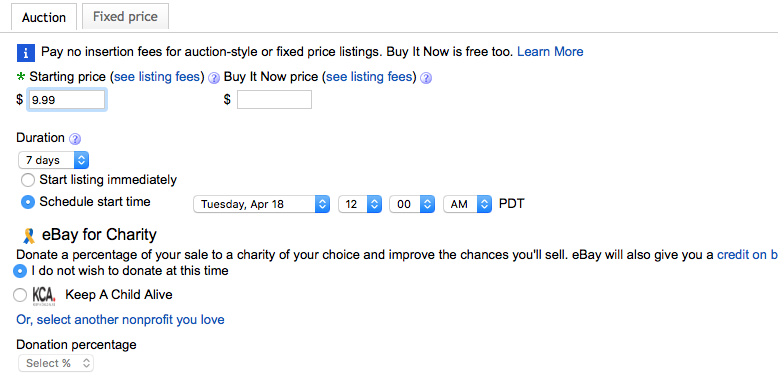Image resolution: width=778 pixels, height=388 pixels.
Task: Open the Tuesday, Apr 18 date dropdown
Action: click(261, 204)
